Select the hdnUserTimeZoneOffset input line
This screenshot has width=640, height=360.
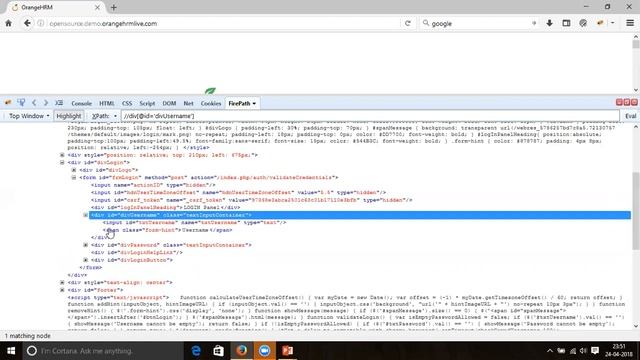(238, 192)
